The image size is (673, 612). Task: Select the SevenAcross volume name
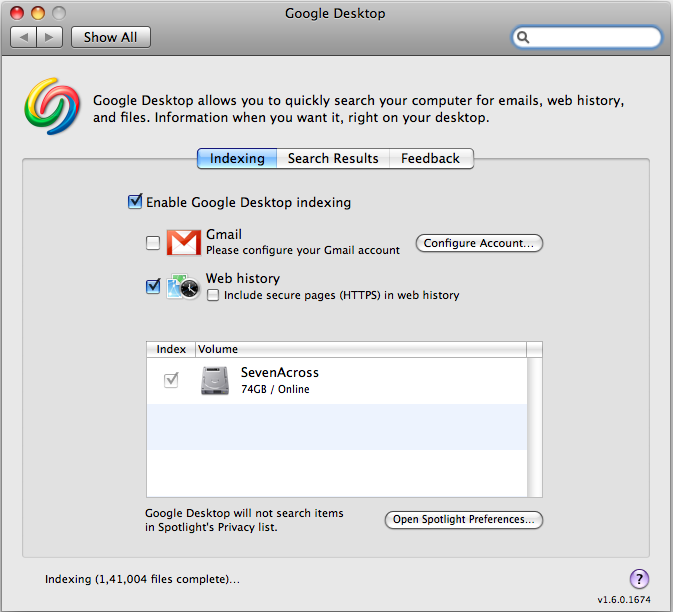coord(280,373)
